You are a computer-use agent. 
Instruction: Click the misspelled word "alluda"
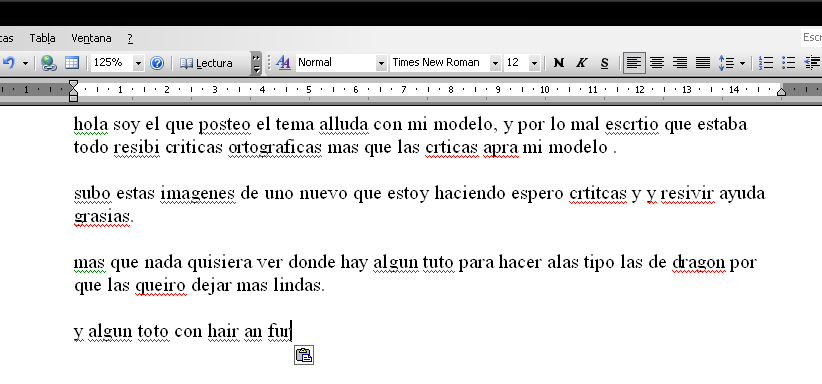click(x=344, y=125)
